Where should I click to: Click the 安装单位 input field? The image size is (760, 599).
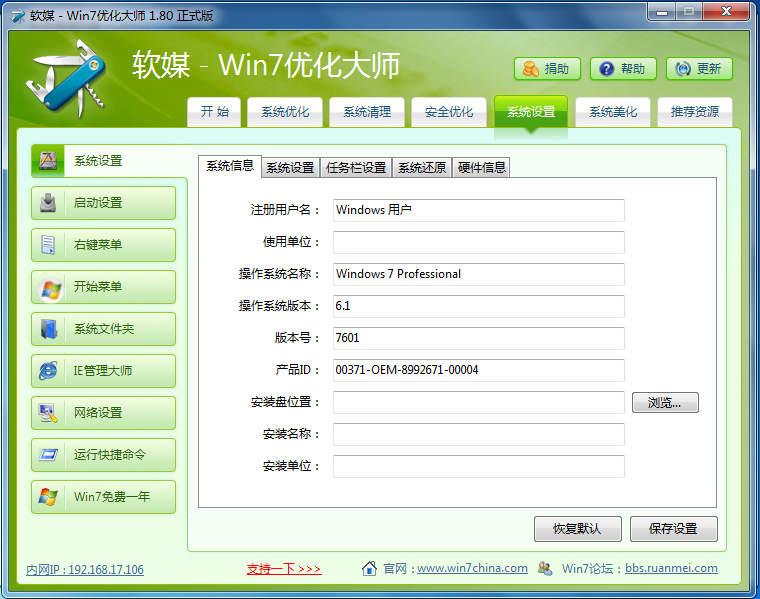click(x=478, y=466)
